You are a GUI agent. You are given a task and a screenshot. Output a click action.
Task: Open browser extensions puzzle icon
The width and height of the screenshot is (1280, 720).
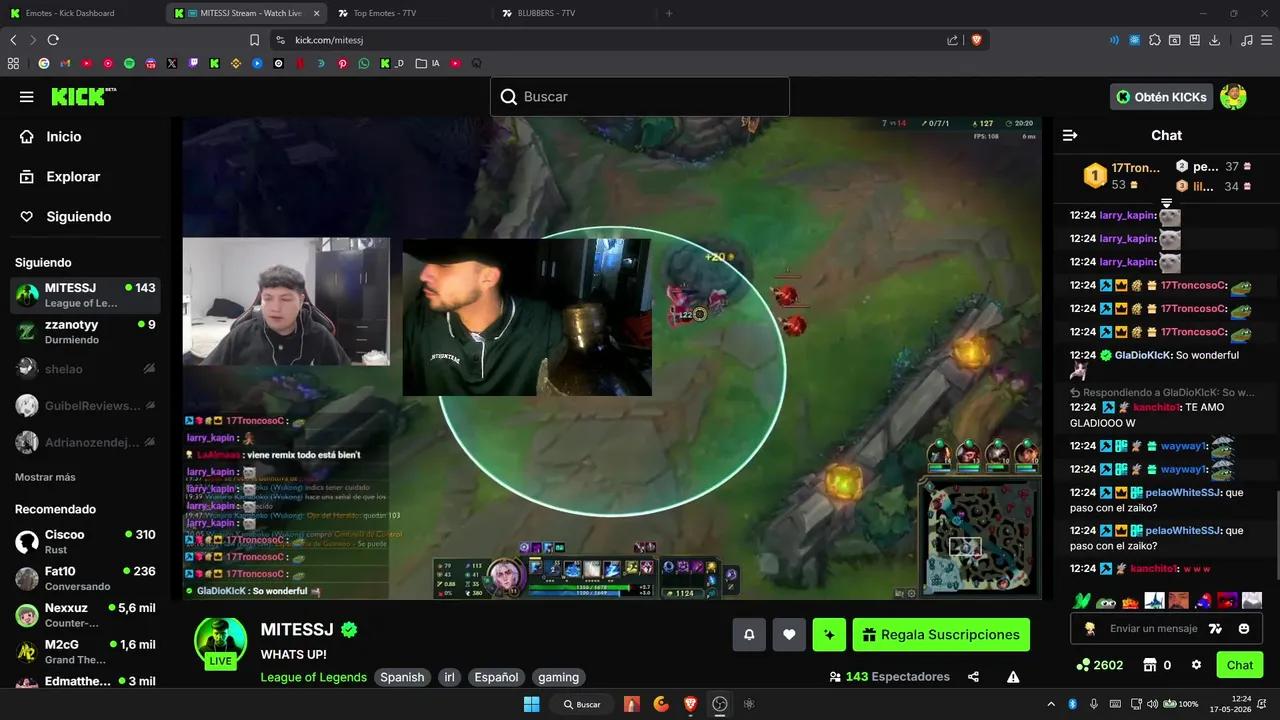point(1155,40)
